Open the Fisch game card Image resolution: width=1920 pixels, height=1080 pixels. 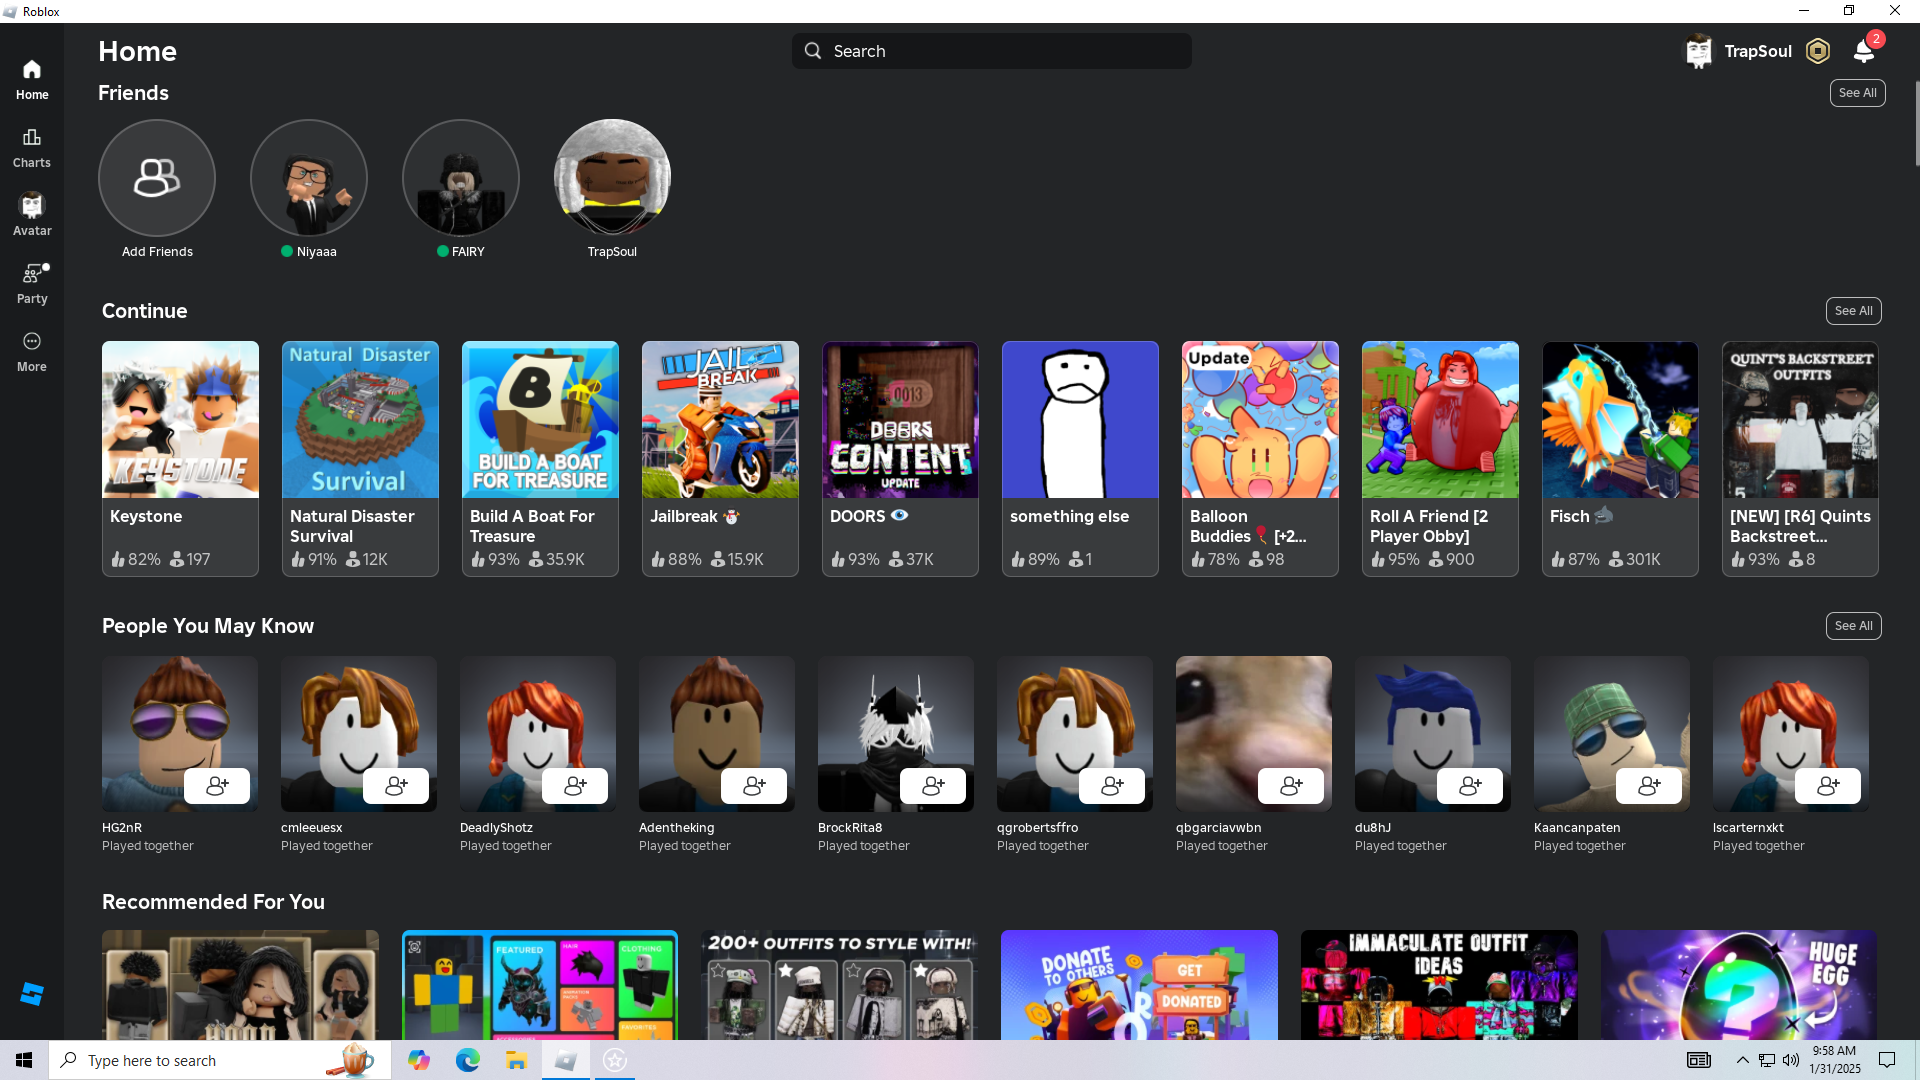pyautogui.click(x=1620, y=459)
